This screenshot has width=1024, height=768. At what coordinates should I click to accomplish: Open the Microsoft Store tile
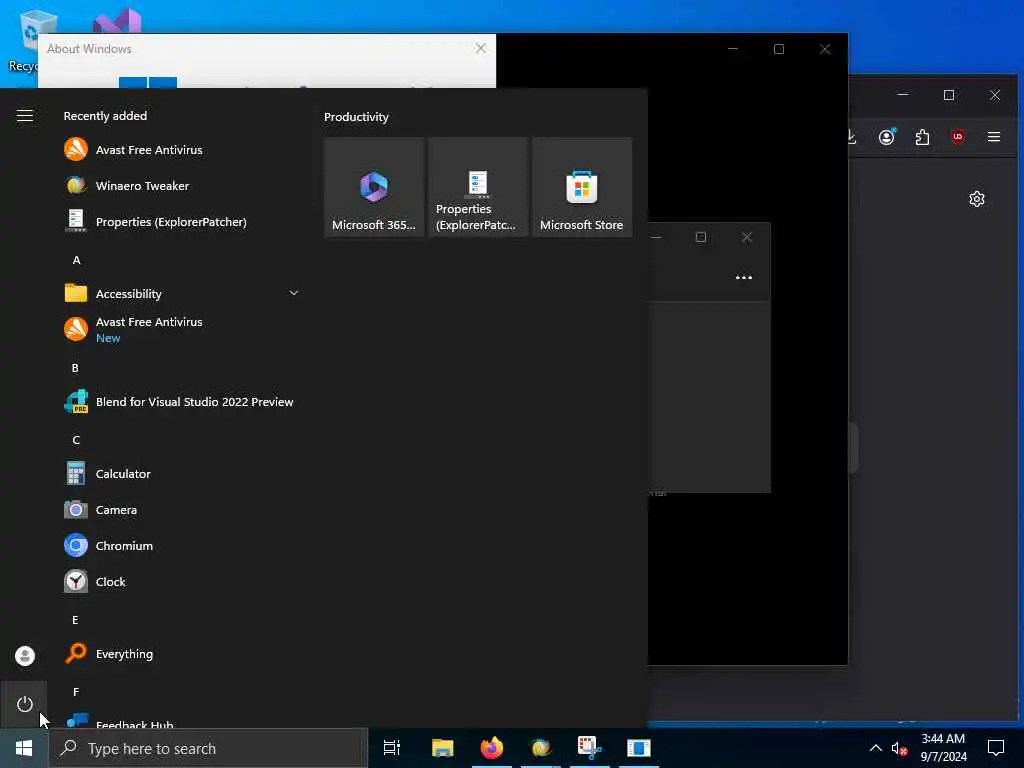582,187
